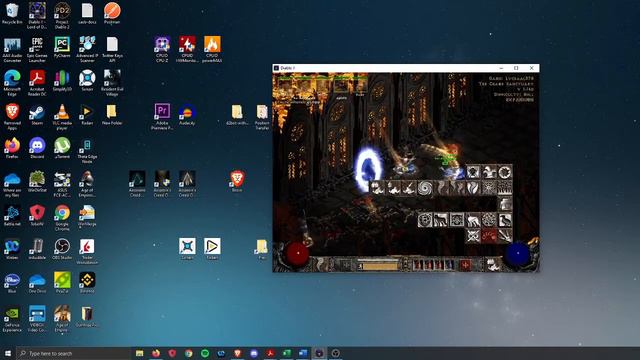Select the Audacity desktop shortcut
This screenshot has height=360, width=640.
tap(187, 115)
